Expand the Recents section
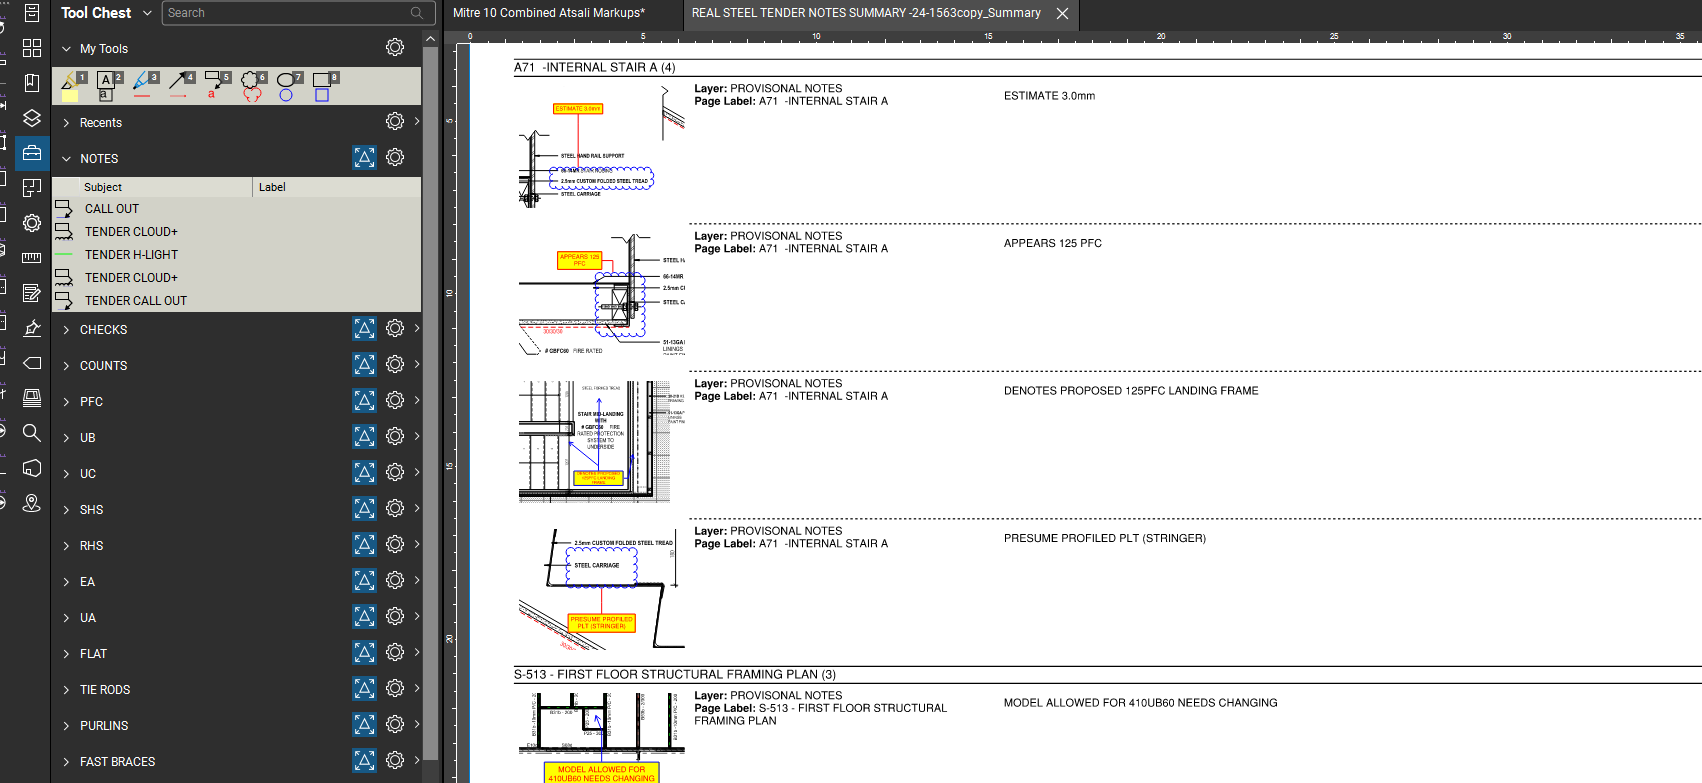The height and width of the screenshot is (783, 1702). click(x=66, y=122)
